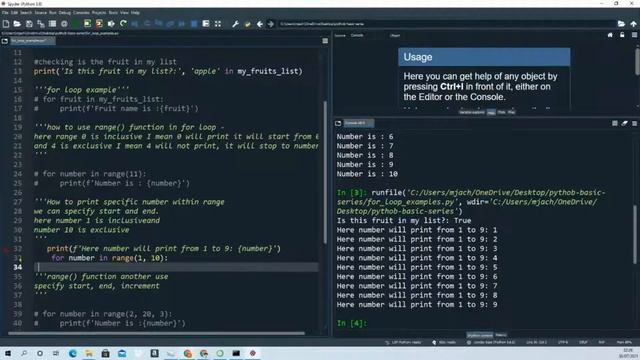Browse working directory folder icon
The image size is (640, 360).
click(x=621, y=24)
